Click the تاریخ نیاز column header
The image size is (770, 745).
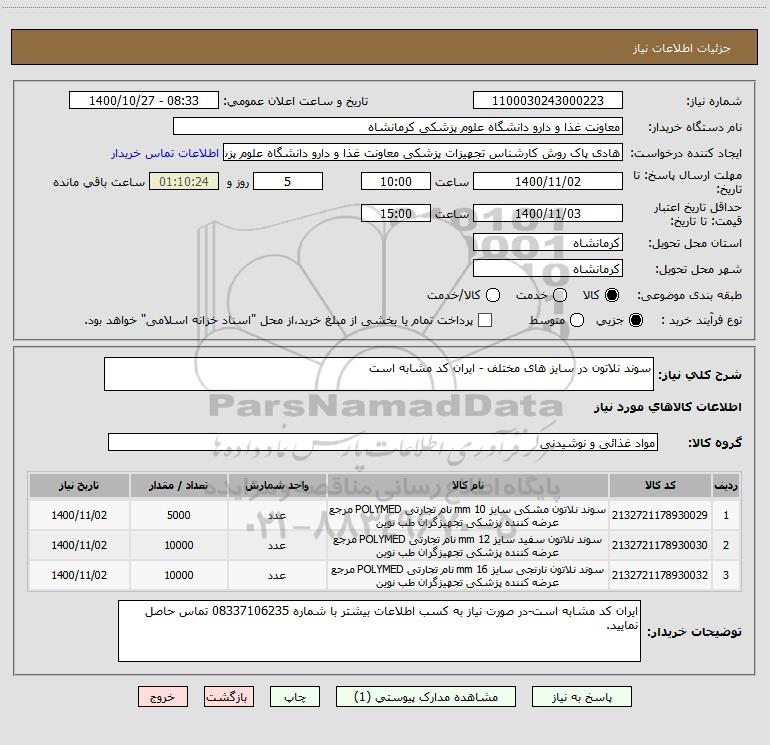pyautogui.click(x=79, y=486)
